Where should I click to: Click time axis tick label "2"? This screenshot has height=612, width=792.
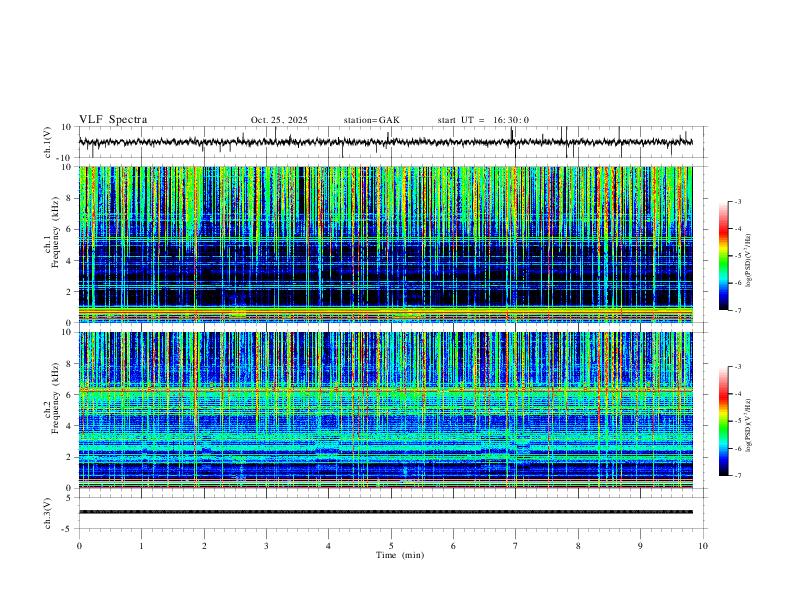(204, 546)
